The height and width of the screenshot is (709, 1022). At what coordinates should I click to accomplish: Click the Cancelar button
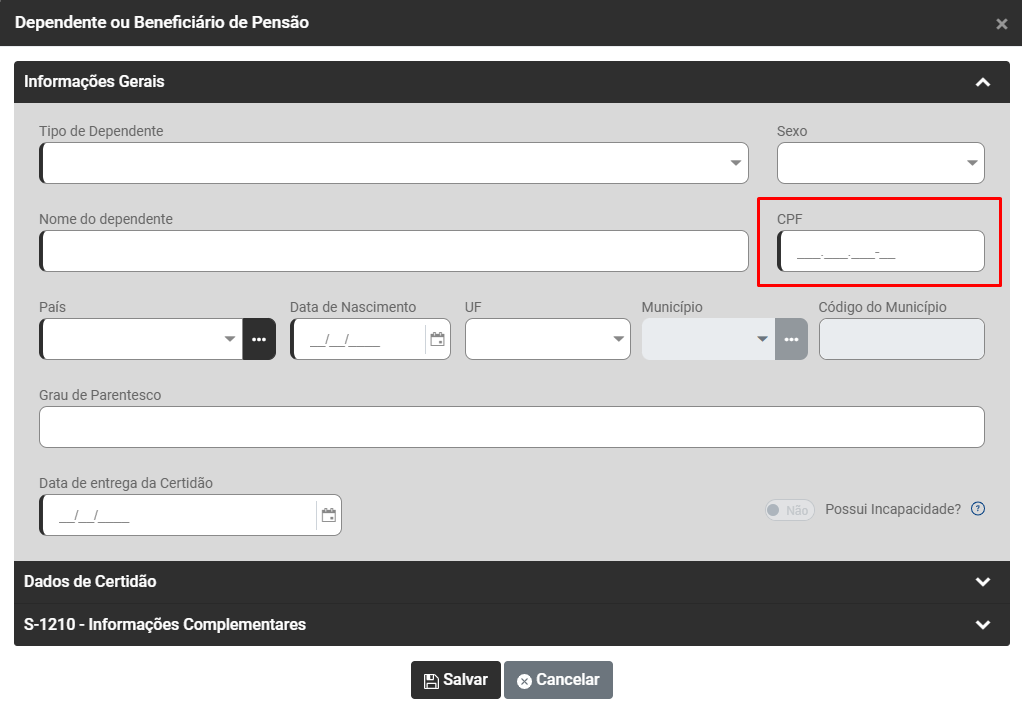[558, 680]
